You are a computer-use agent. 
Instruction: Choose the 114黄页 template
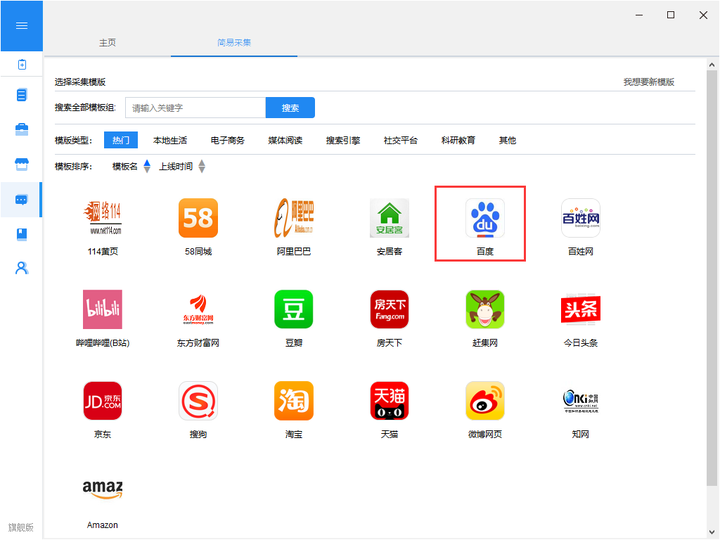(x=102, y=227)
